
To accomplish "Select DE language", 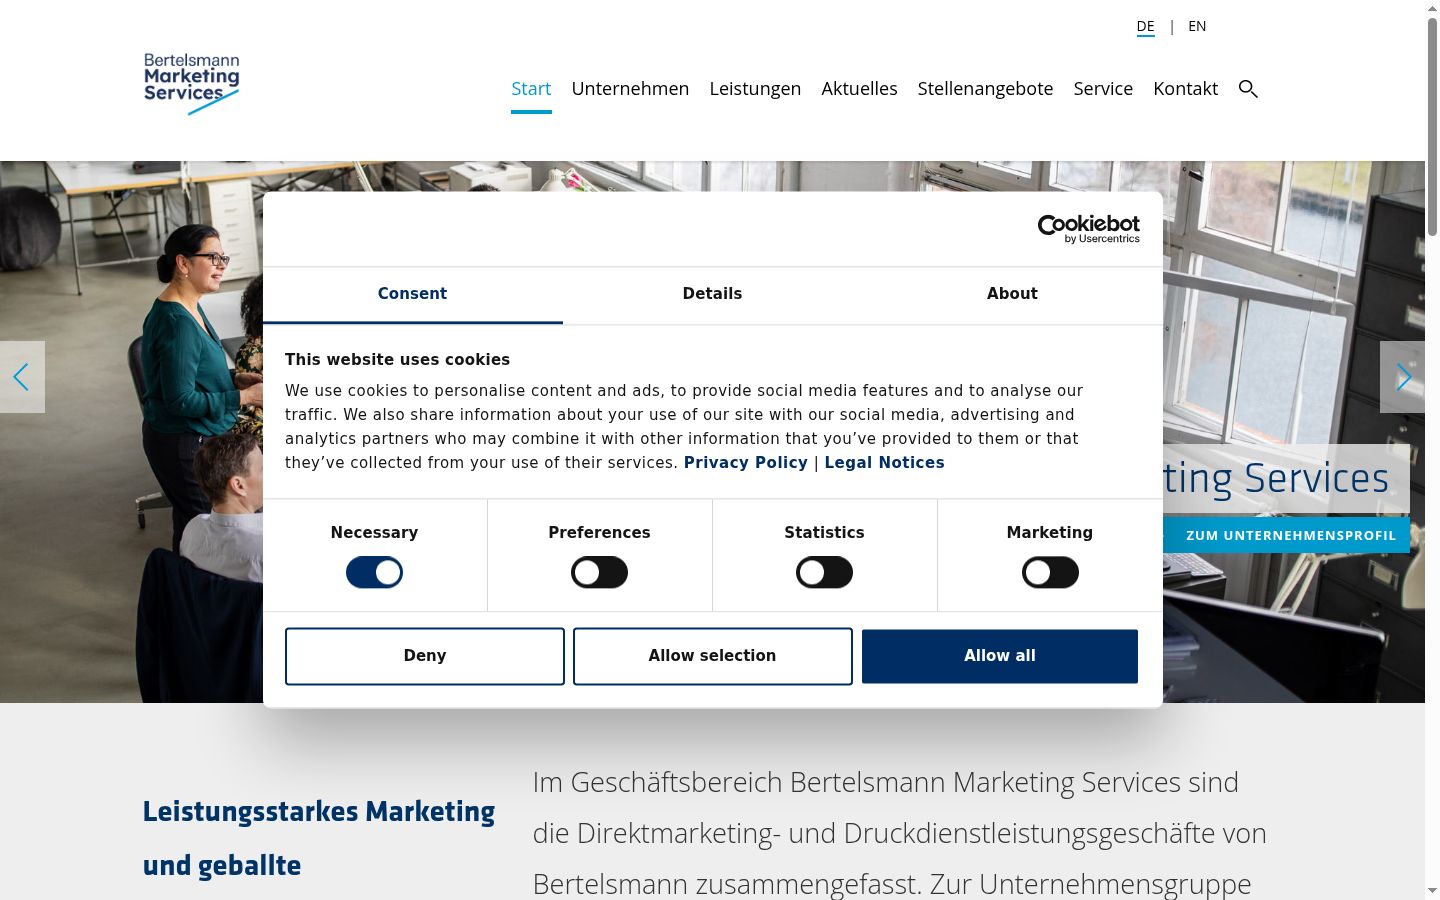I will (1145, 27).
